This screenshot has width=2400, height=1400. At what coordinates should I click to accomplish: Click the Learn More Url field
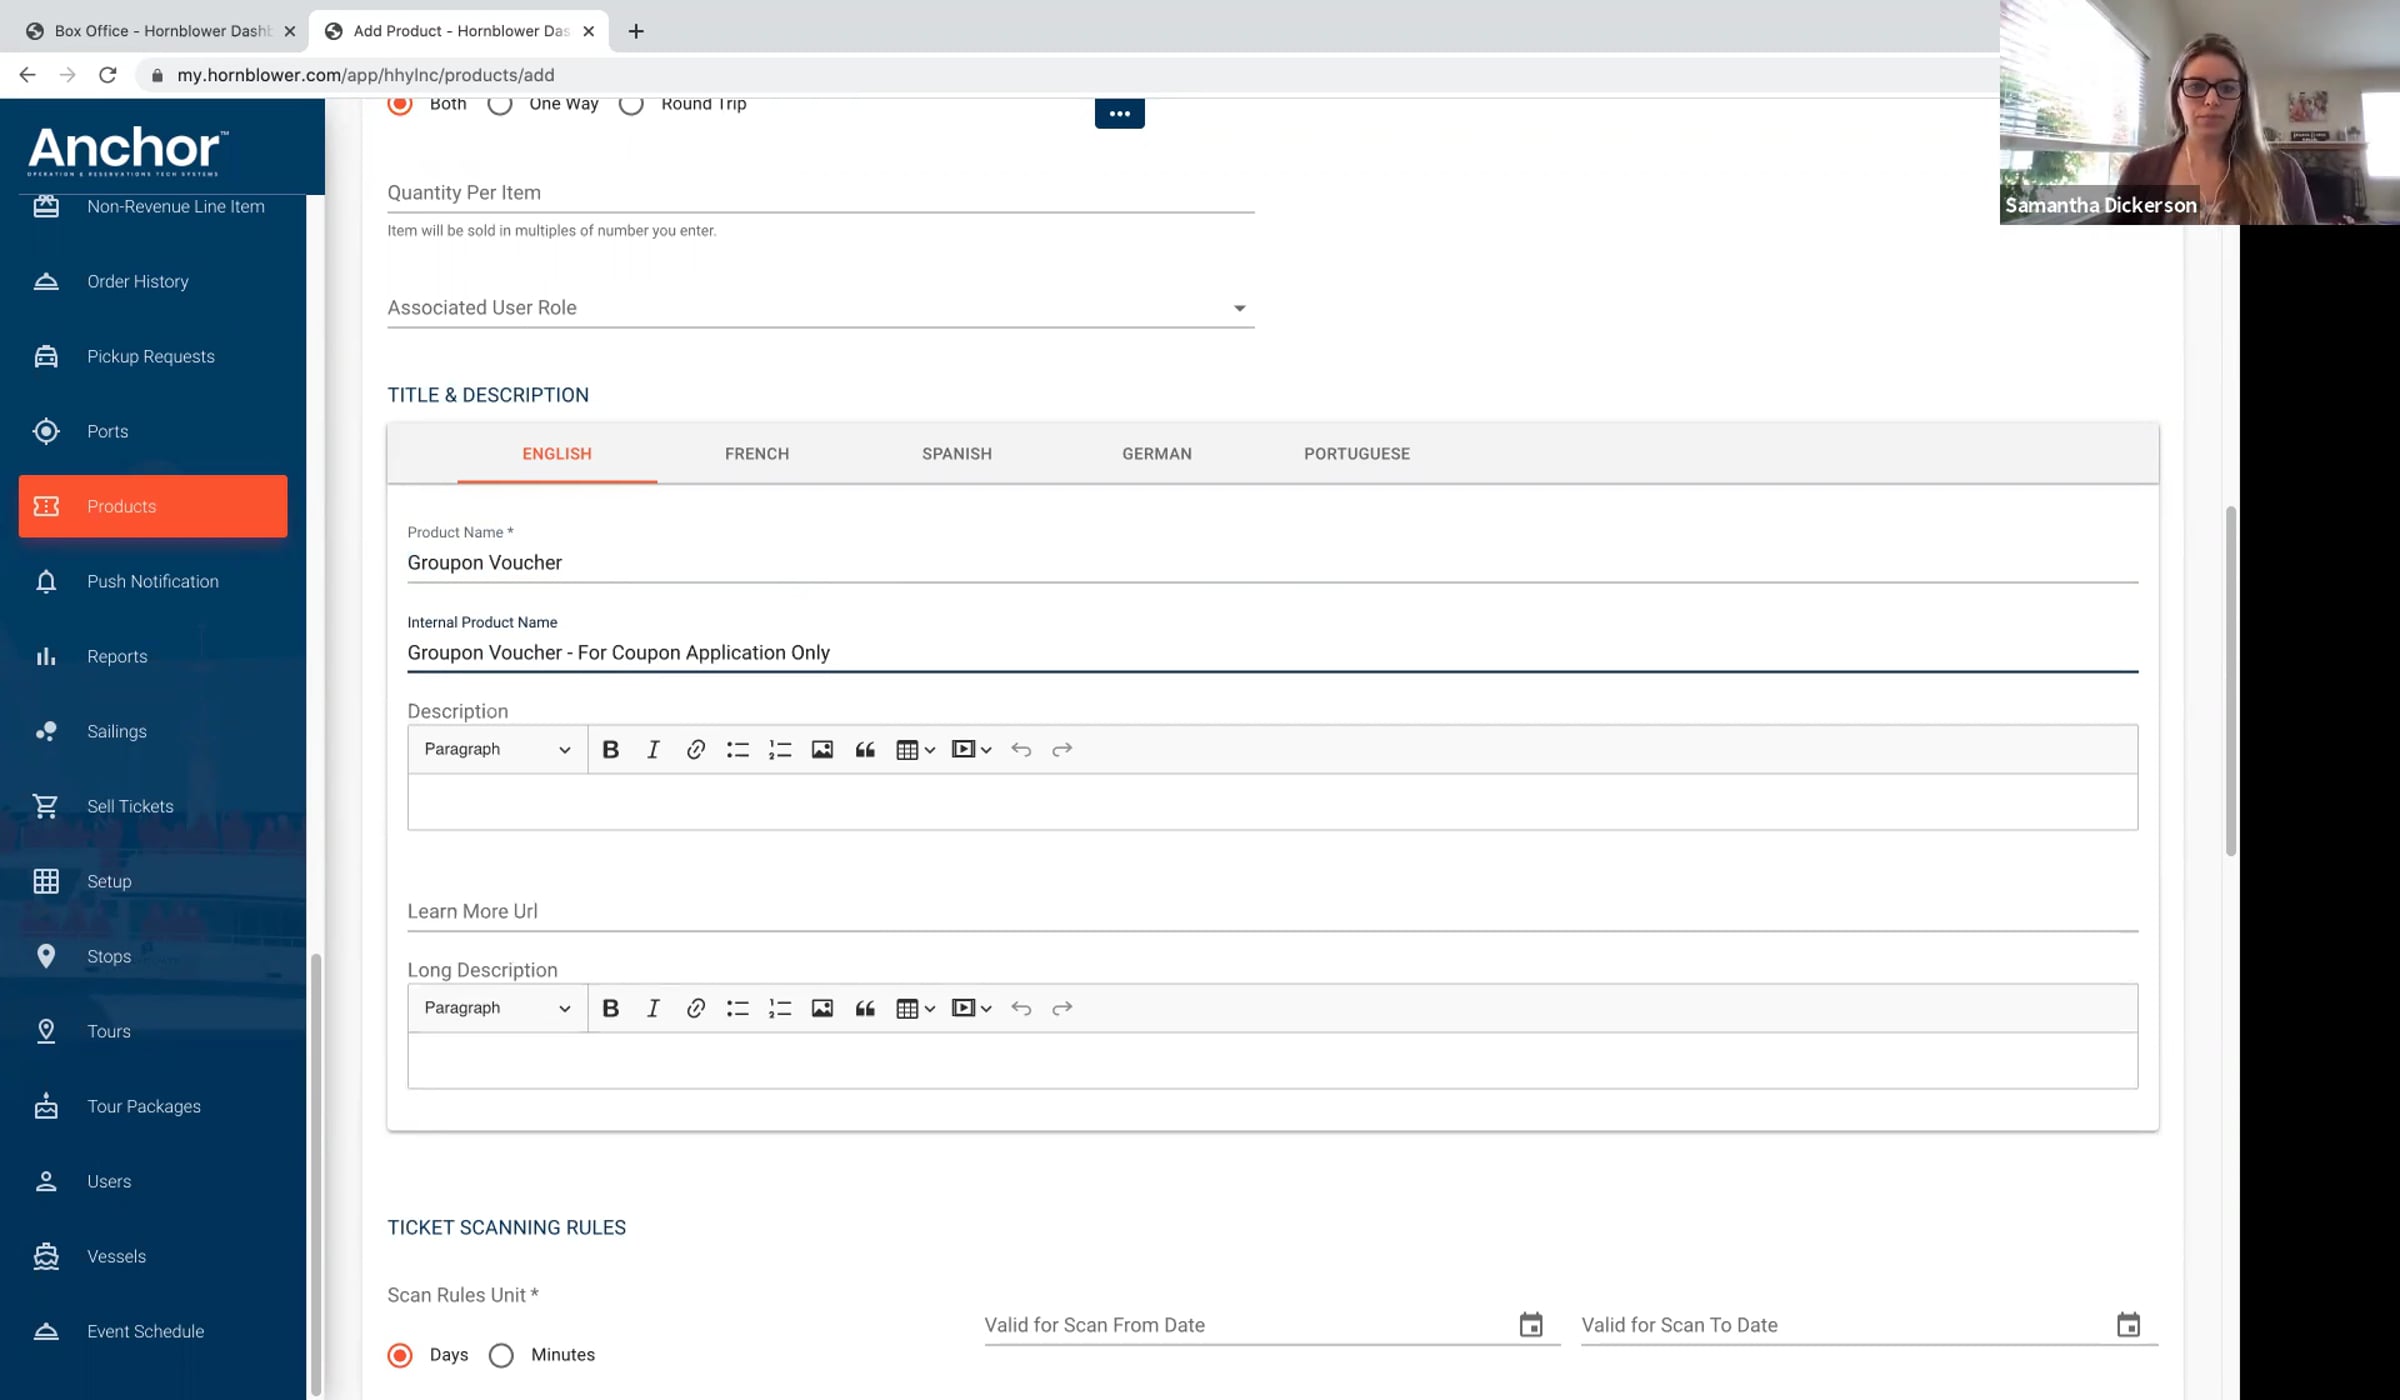(x=1272, y=911)
